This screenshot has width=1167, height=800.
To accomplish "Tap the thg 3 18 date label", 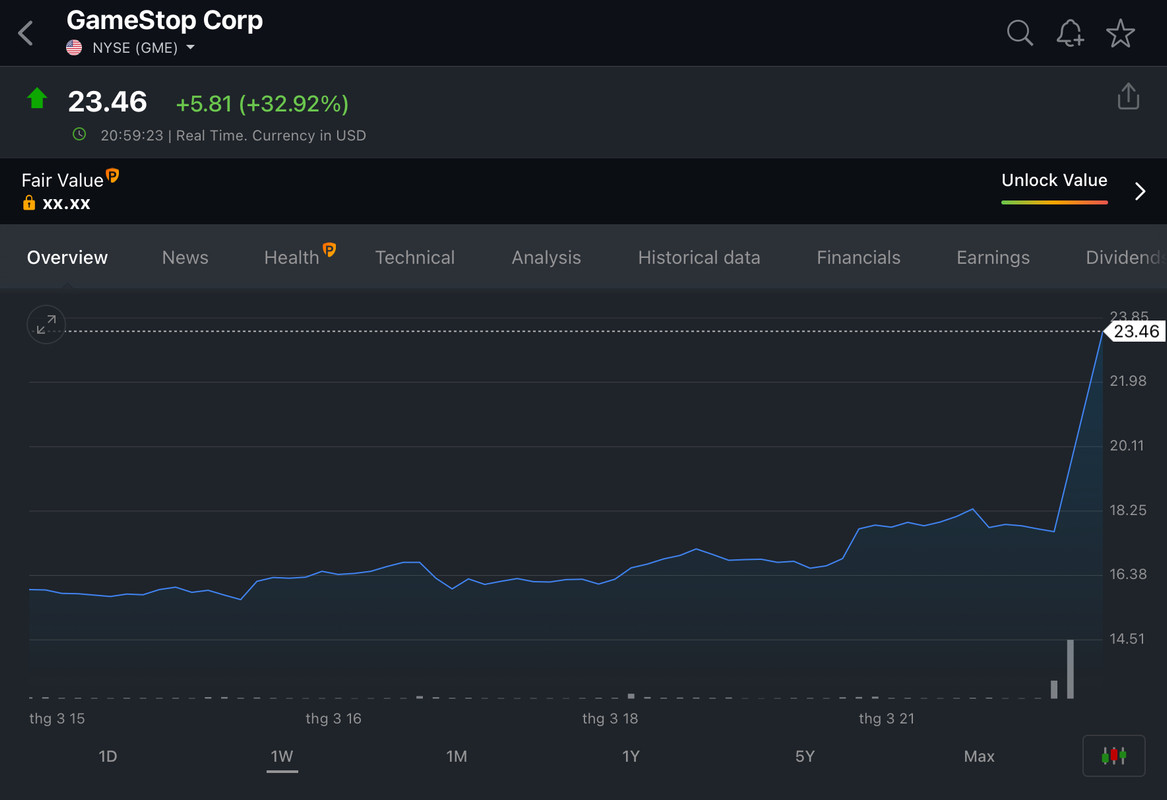I will pyautogui.click(x=610, y=719).
